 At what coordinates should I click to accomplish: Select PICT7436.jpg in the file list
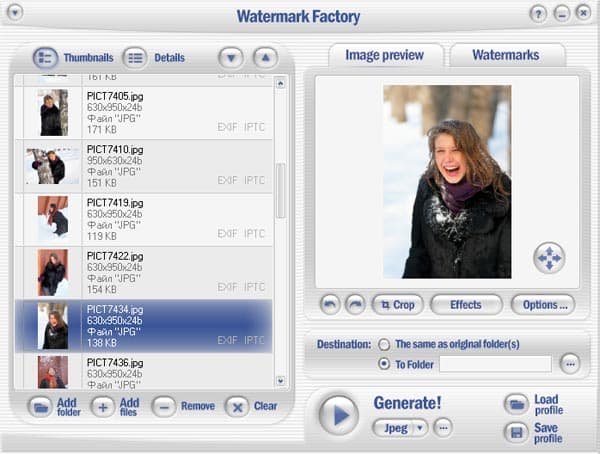(x=143, y=371)
